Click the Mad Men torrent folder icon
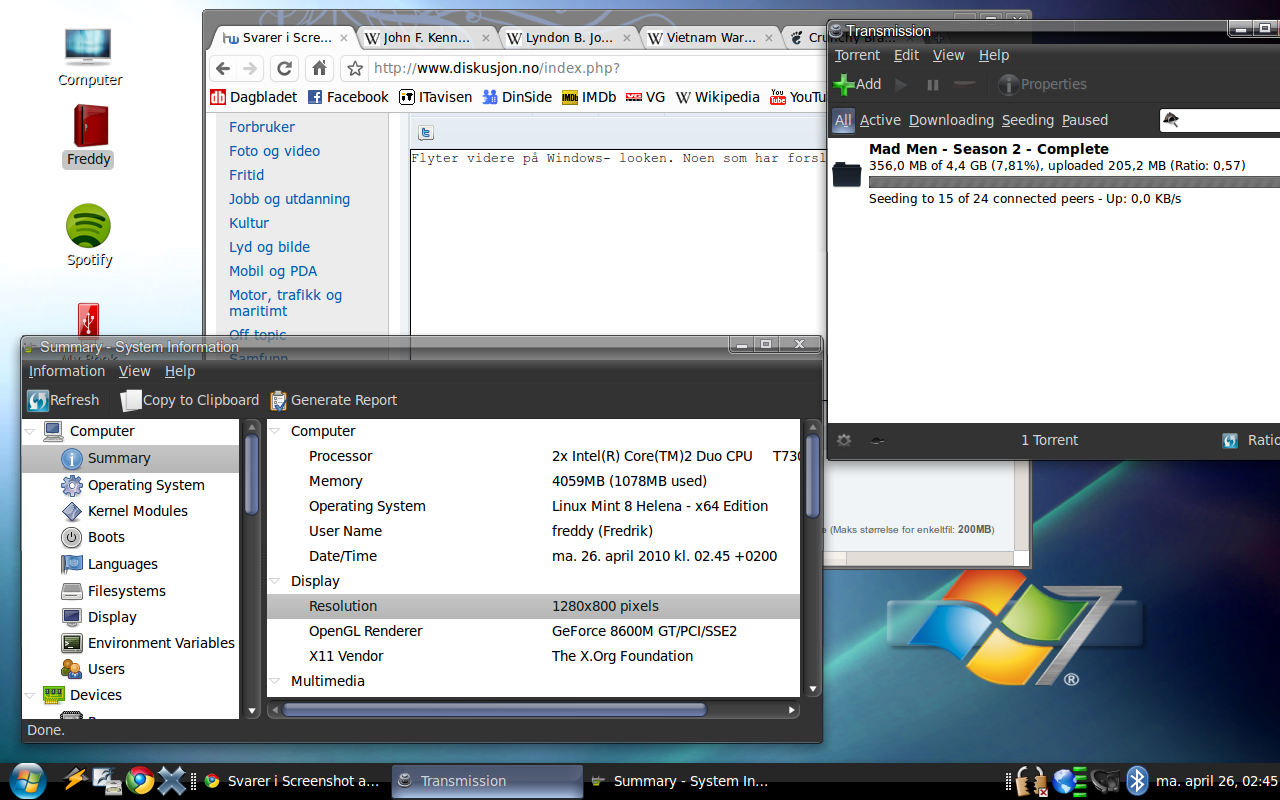The height and width of the screenshot is (800, 1280). 846,174
